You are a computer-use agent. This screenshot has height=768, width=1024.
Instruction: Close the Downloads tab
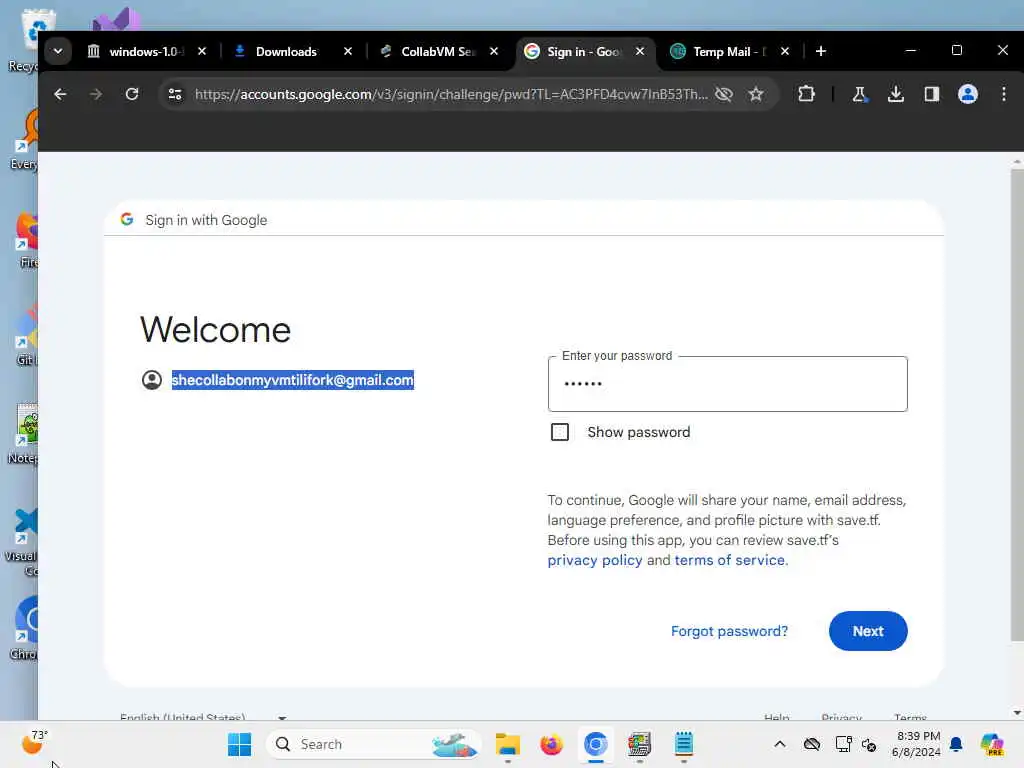[x=348, y=51]
